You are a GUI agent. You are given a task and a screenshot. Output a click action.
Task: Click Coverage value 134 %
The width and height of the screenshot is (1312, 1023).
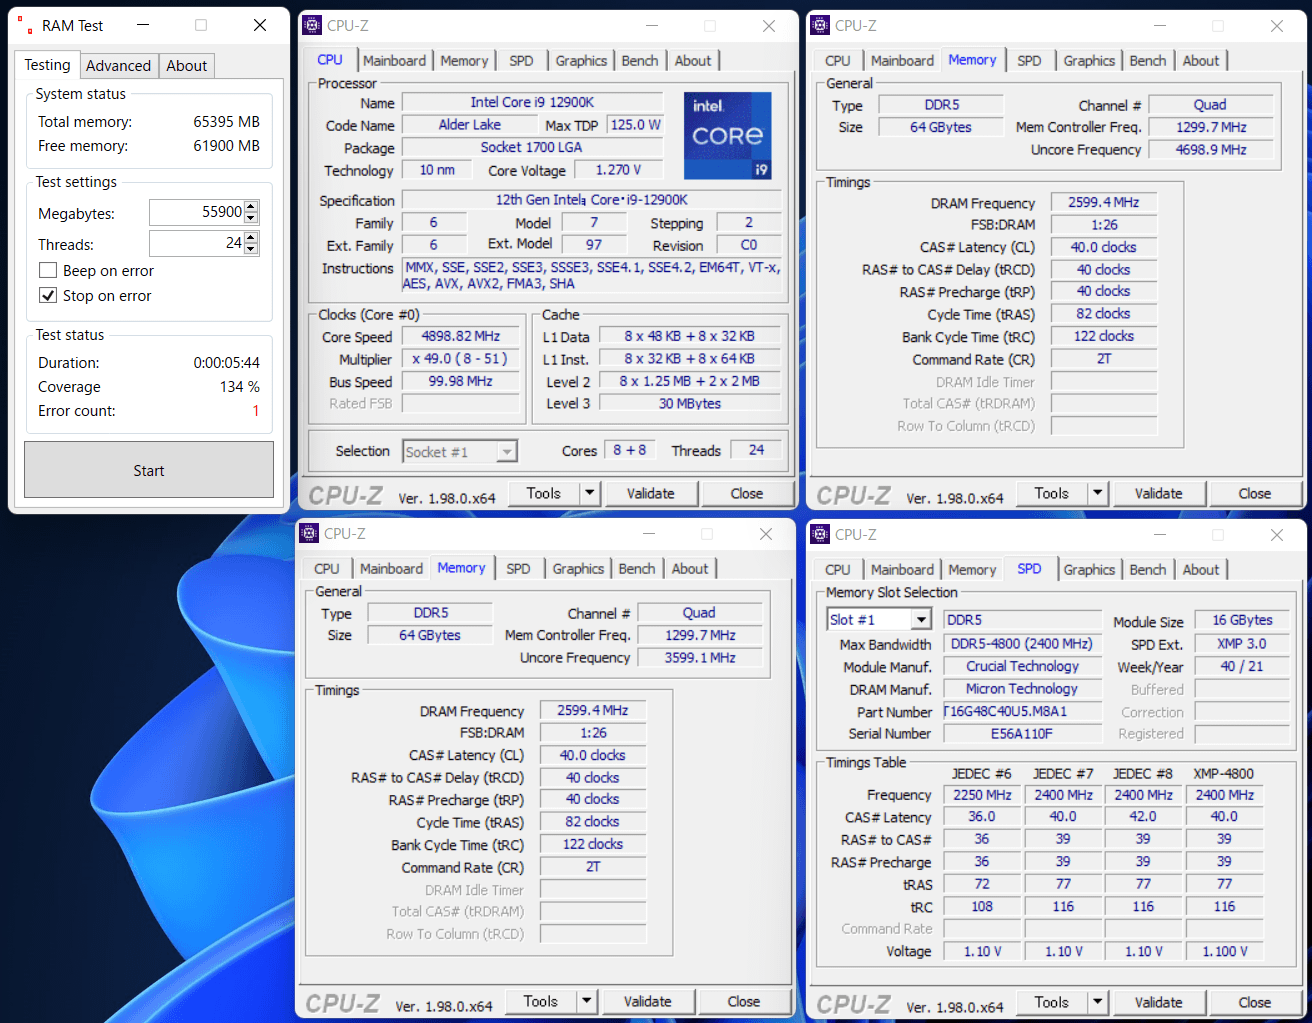pyautogui.click(x=240, y=387)
